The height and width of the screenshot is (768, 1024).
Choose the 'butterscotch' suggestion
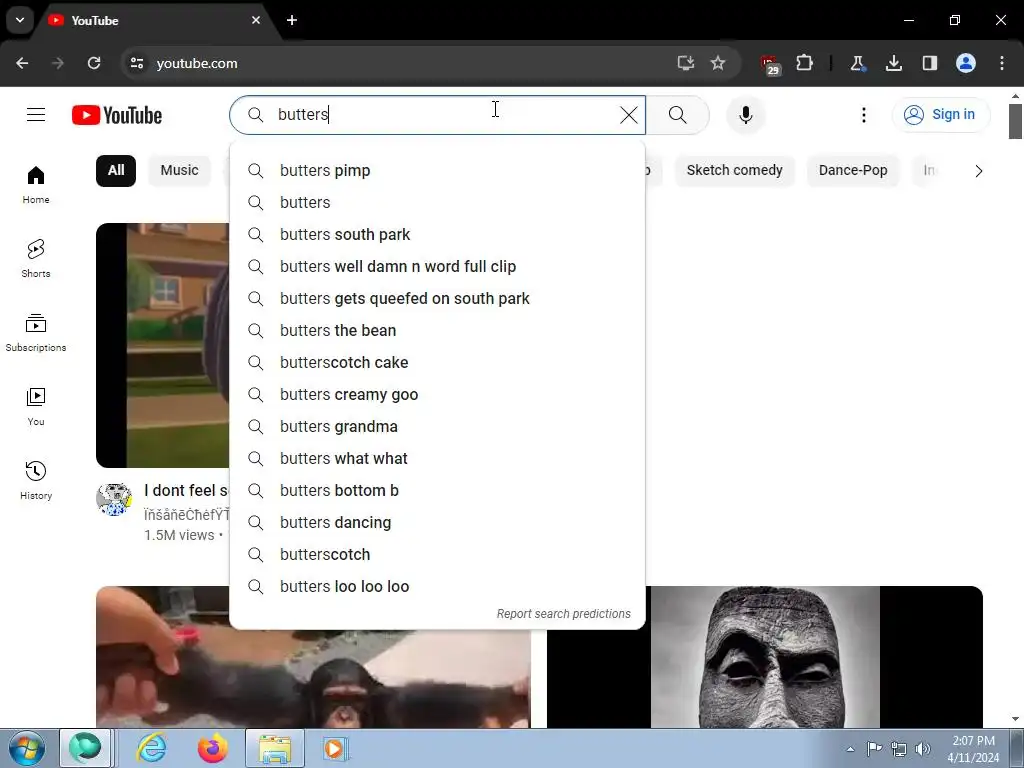(438, 554)
